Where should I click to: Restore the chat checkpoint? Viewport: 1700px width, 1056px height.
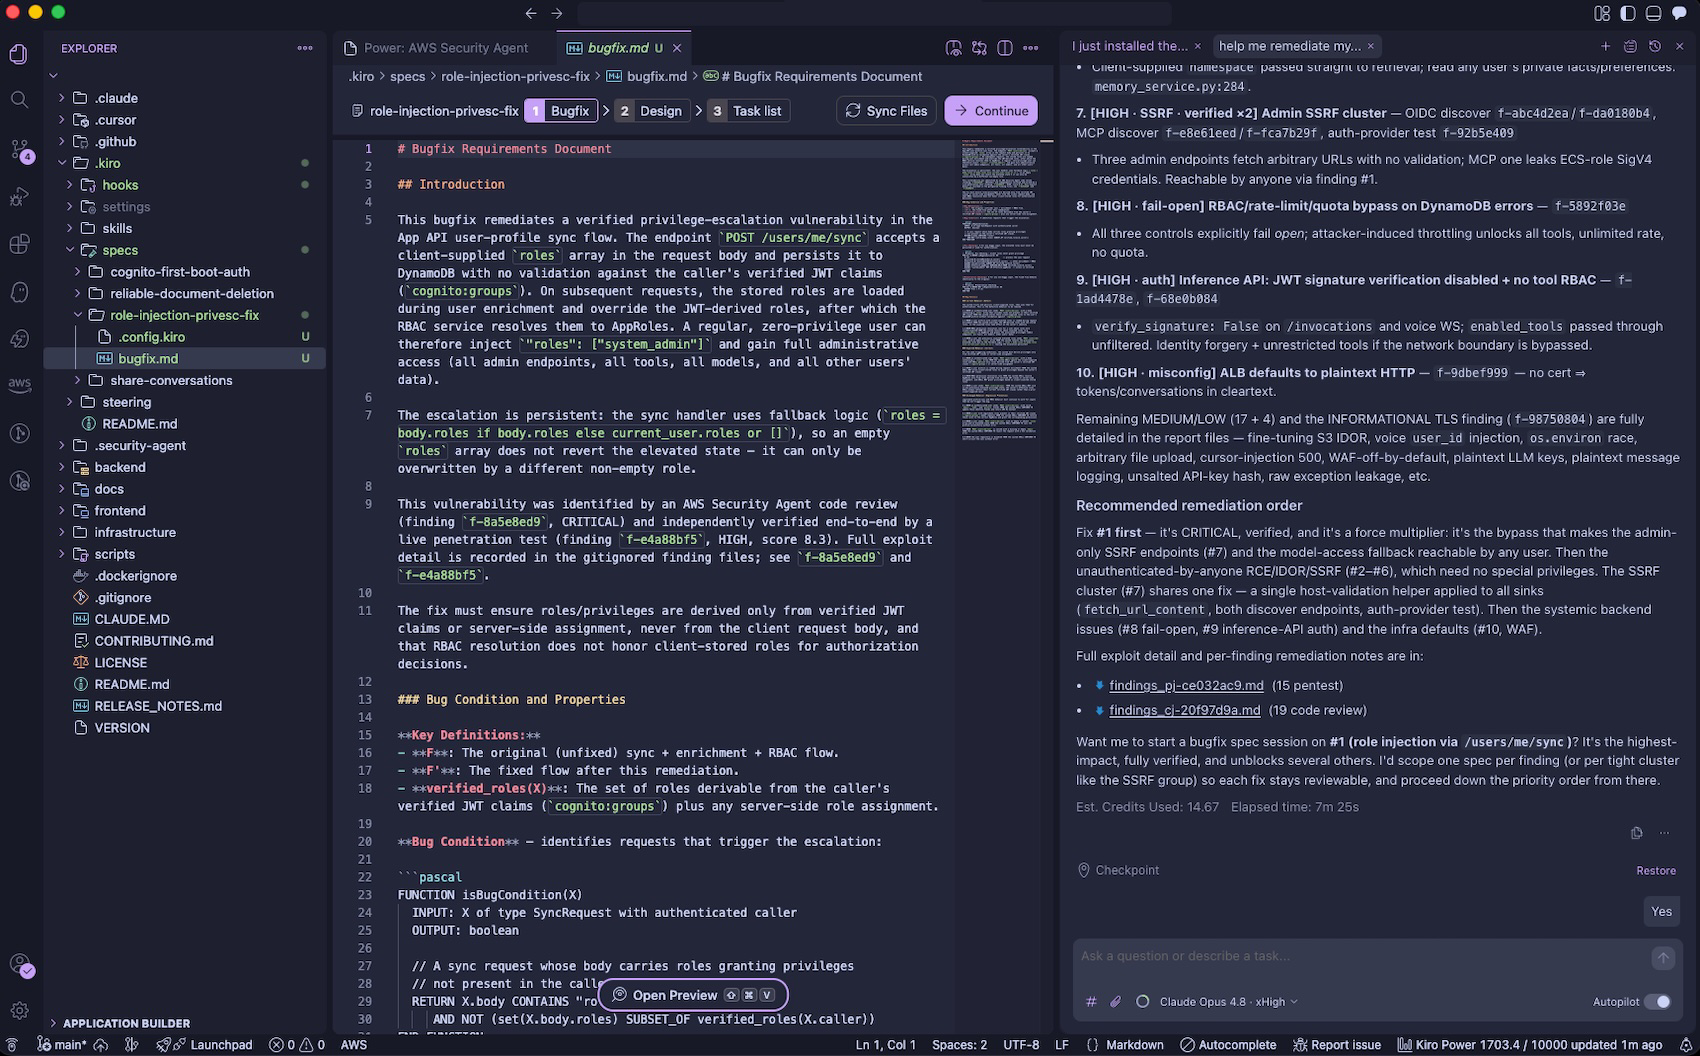[x=1656, y=871]
